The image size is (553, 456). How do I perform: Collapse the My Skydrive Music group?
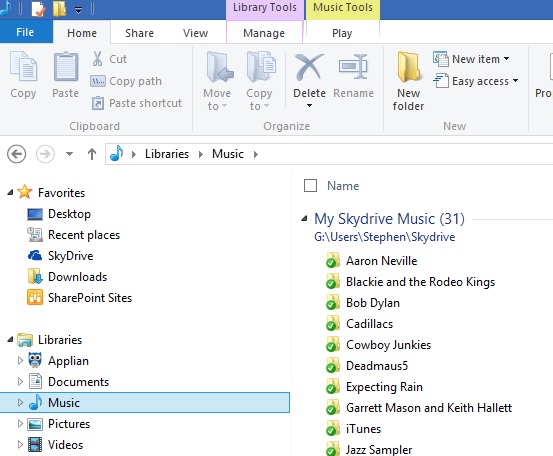[x=304, y=219]
